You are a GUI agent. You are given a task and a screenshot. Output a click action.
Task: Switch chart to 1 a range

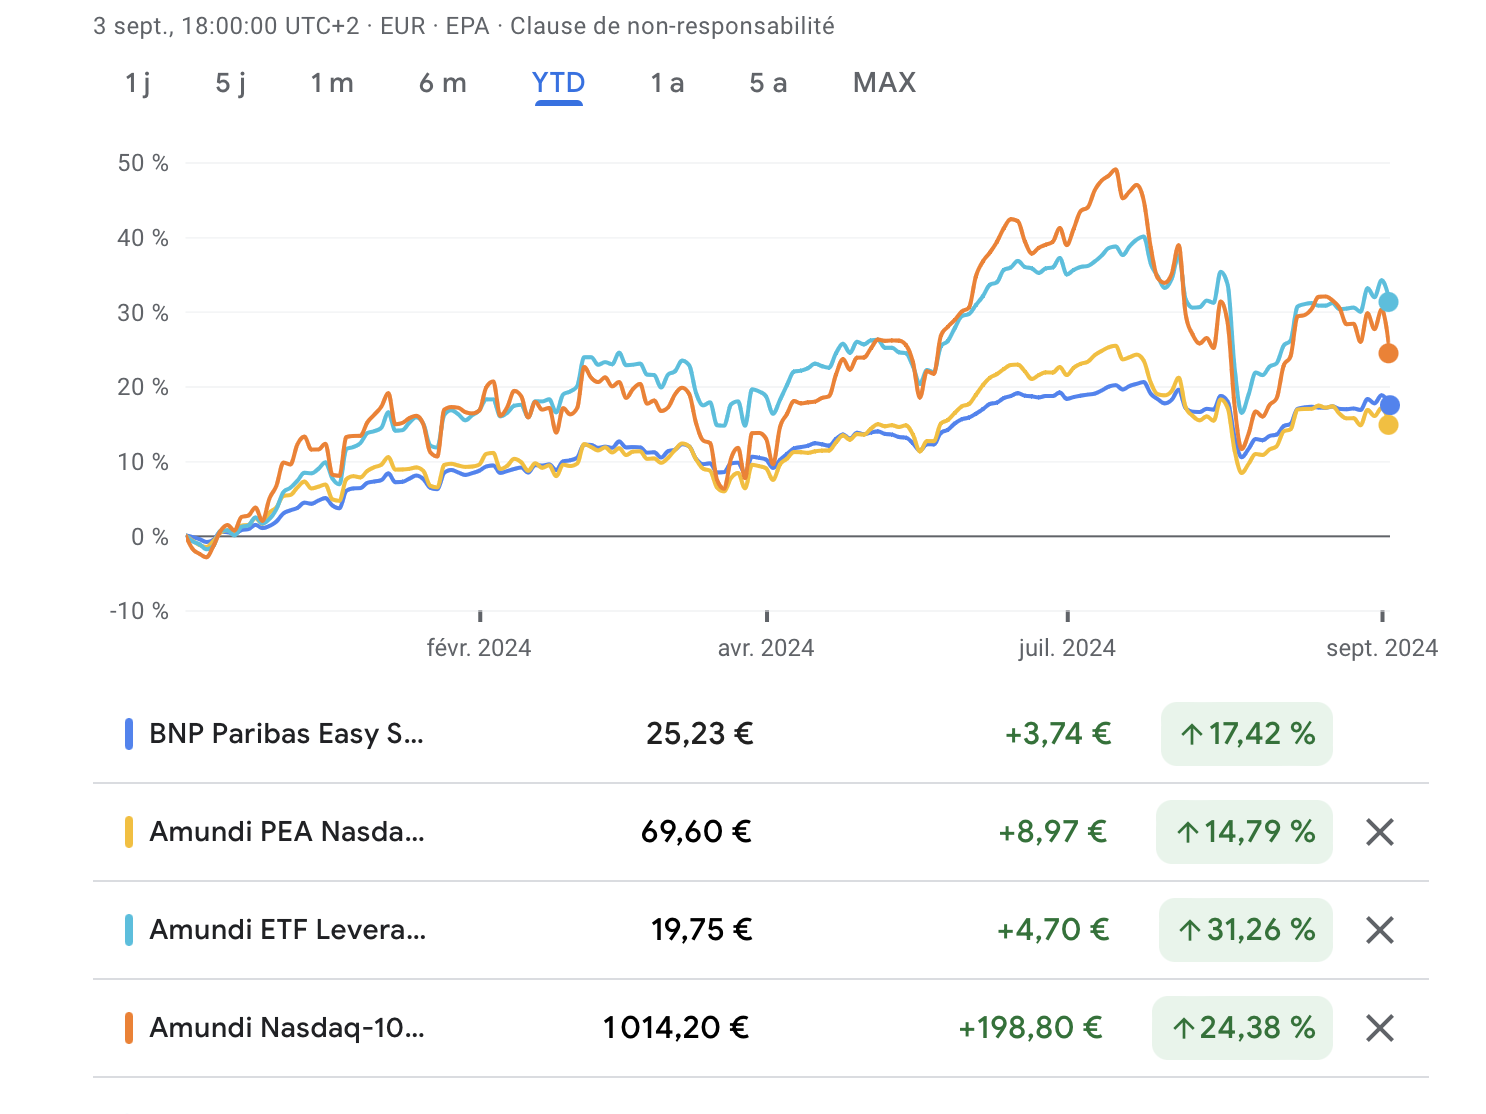click(667, 83)
